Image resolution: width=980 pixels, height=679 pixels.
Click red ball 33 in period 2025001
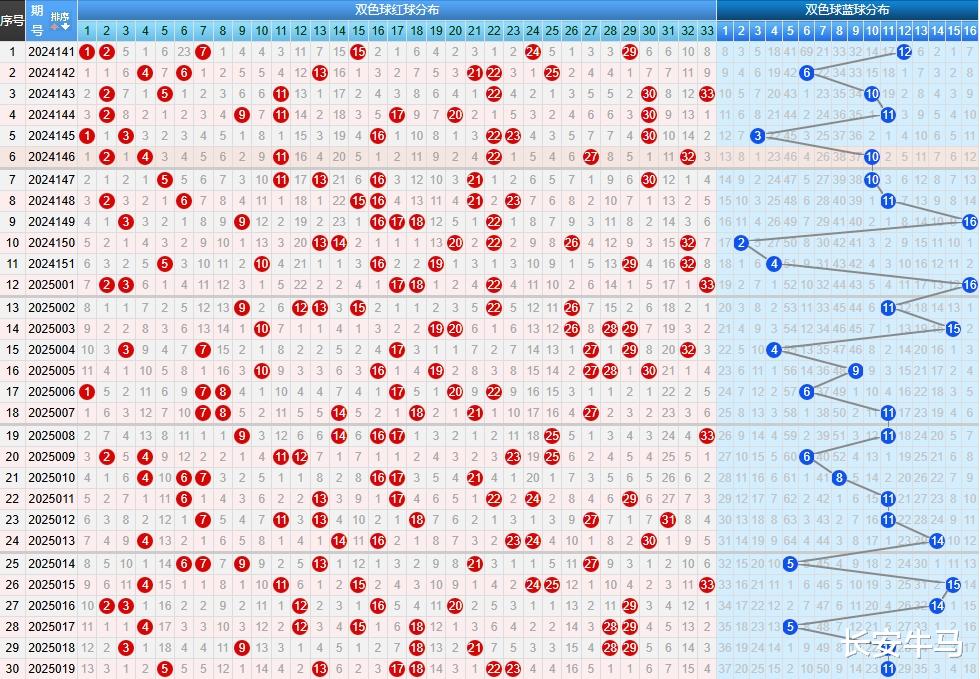tap(707, 285)
